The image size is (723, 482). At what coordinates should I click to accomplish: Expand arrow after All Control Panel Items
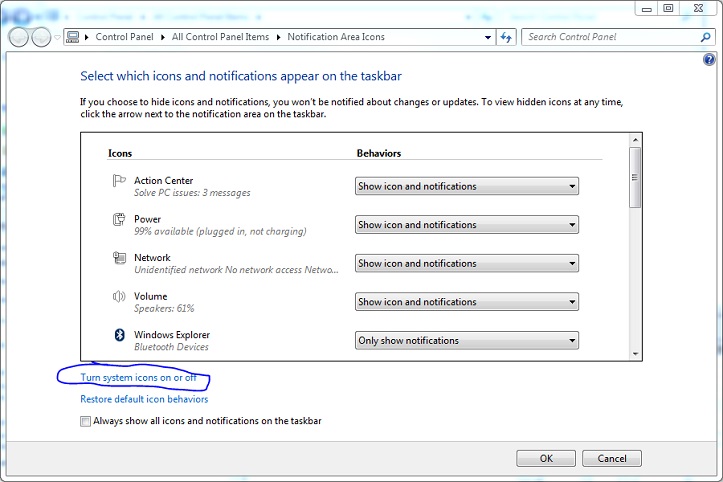click(x=279, y=37)
